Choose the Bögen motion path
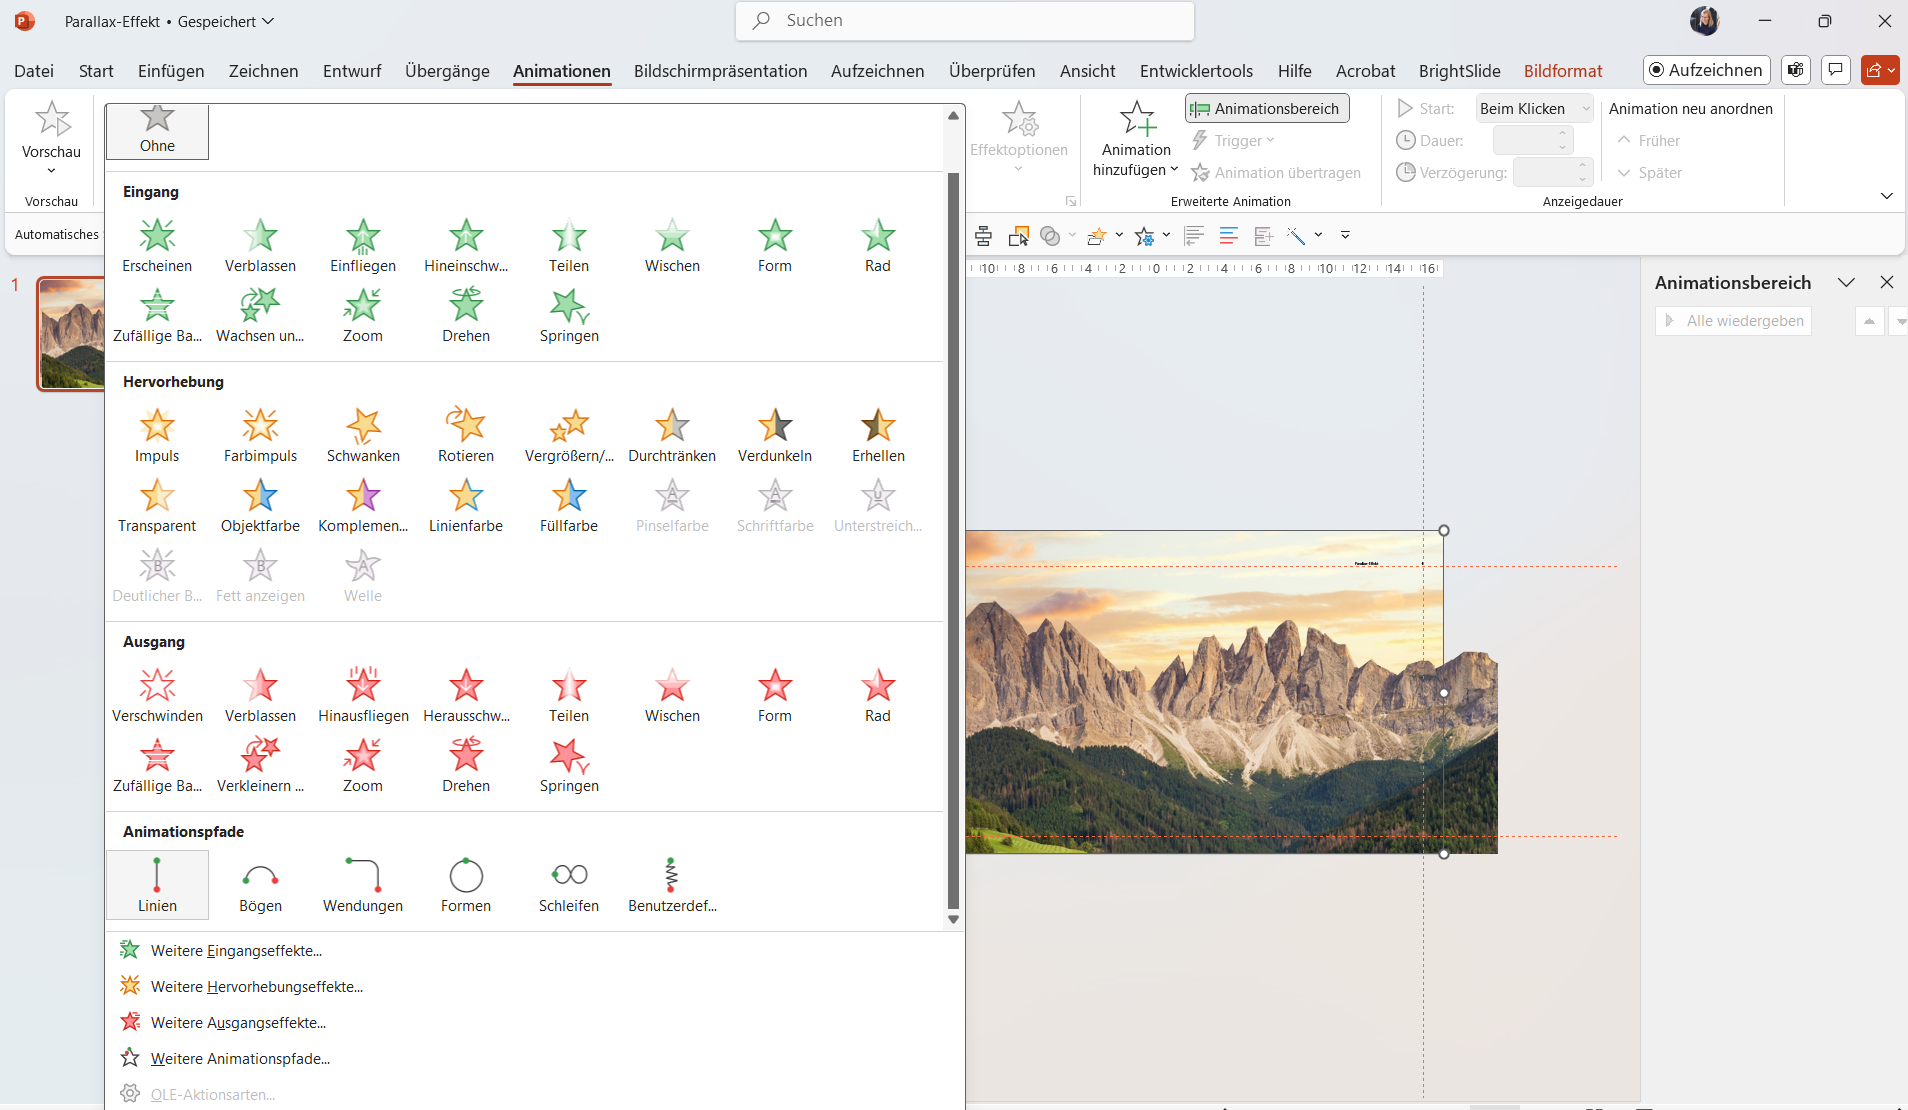The width and height of the screenshot is (1908, 1110). pyautogui.click(x=260, y=885)
